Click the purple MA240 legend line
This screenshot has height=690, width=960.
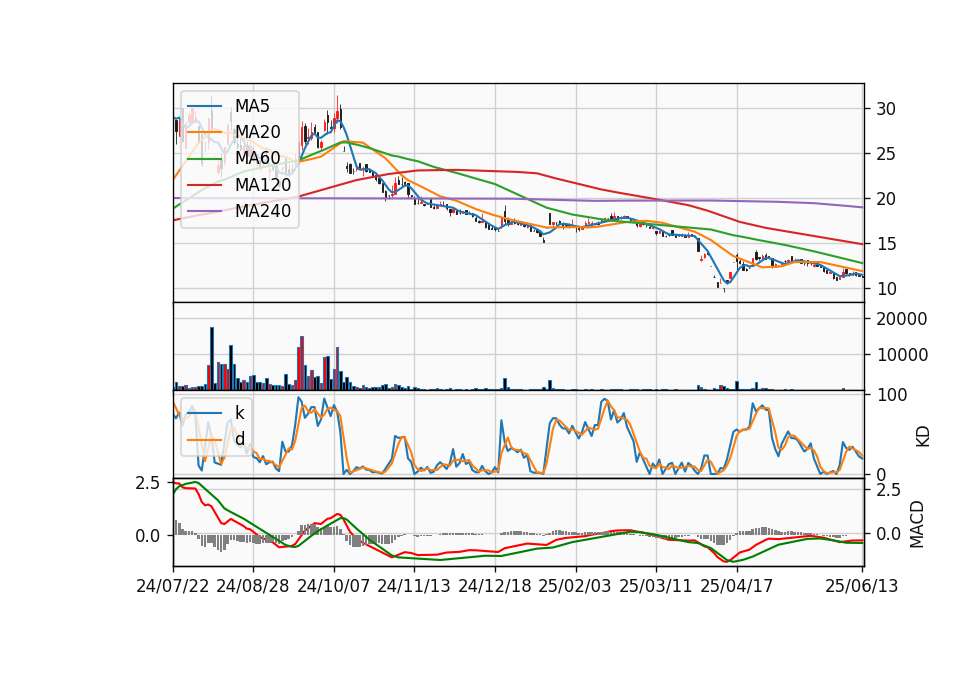click(204, 211)
